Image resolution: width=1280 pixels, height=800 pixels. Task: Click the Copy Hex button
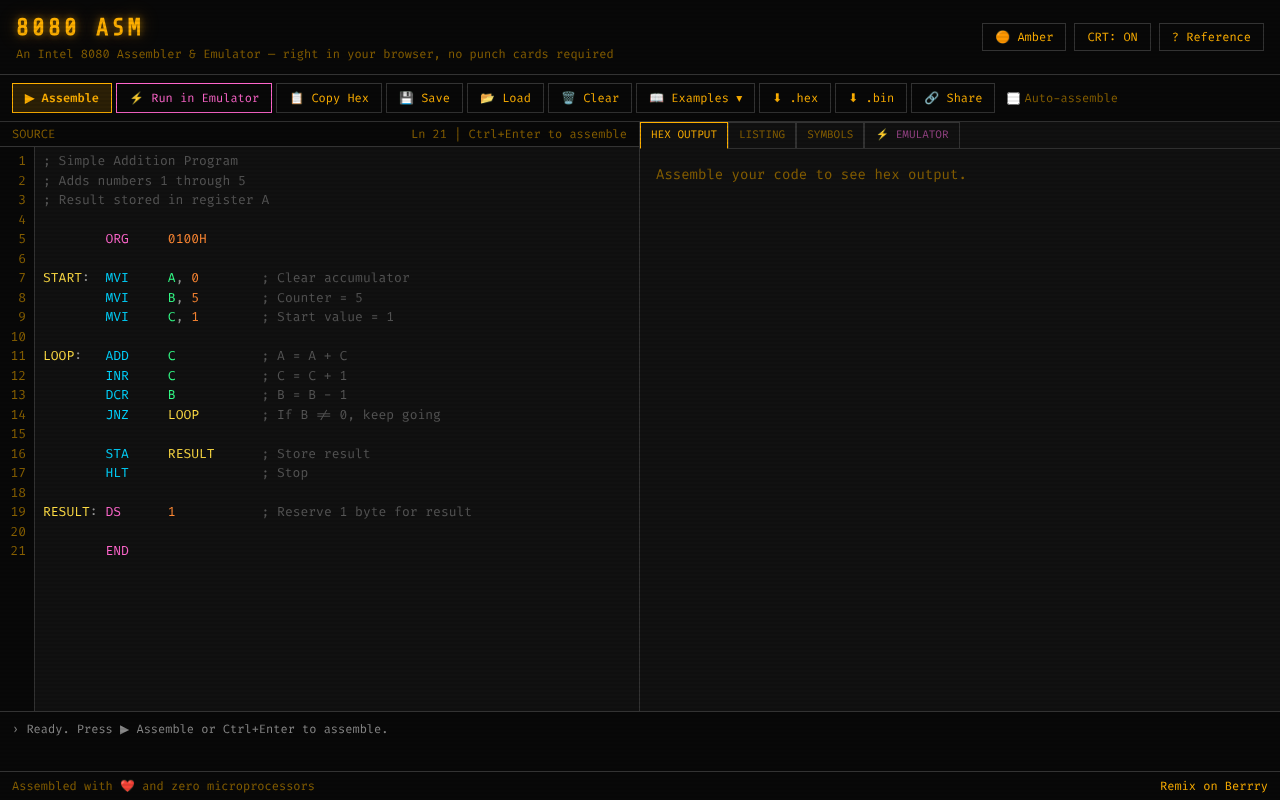[x=329, y=98]
